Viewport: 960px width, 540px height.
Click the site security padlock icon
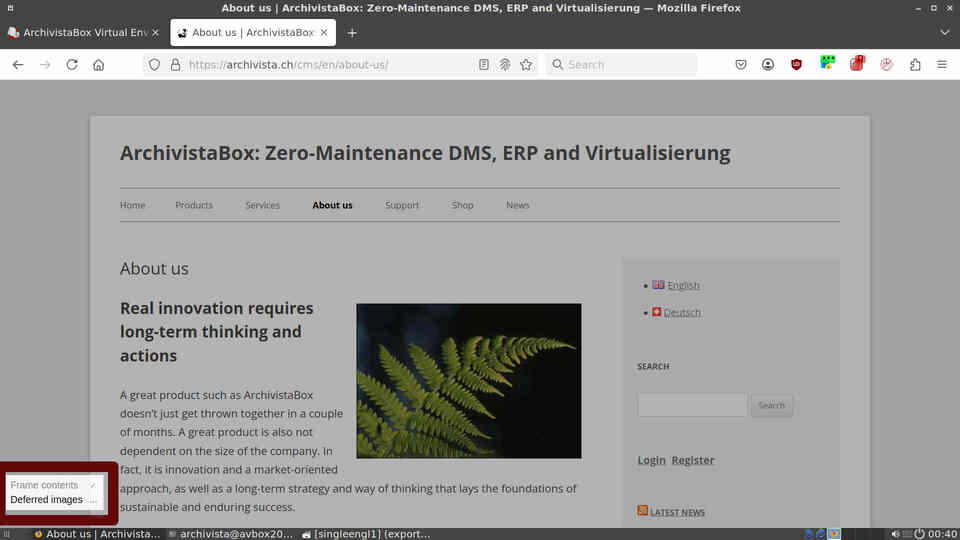tap(175, 64)
